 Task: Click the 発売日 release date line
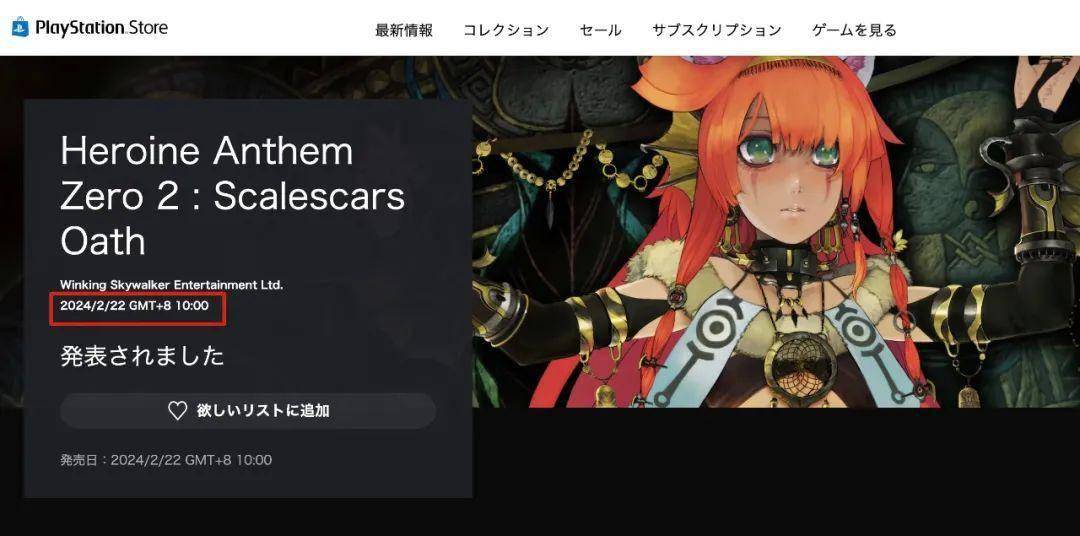pos(166,460)
